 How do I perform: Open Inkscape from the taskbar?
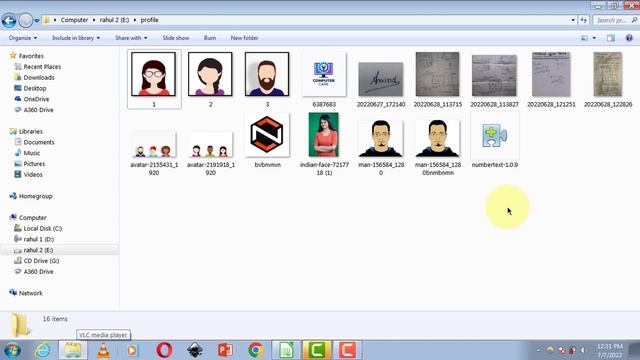pos(195,350)
